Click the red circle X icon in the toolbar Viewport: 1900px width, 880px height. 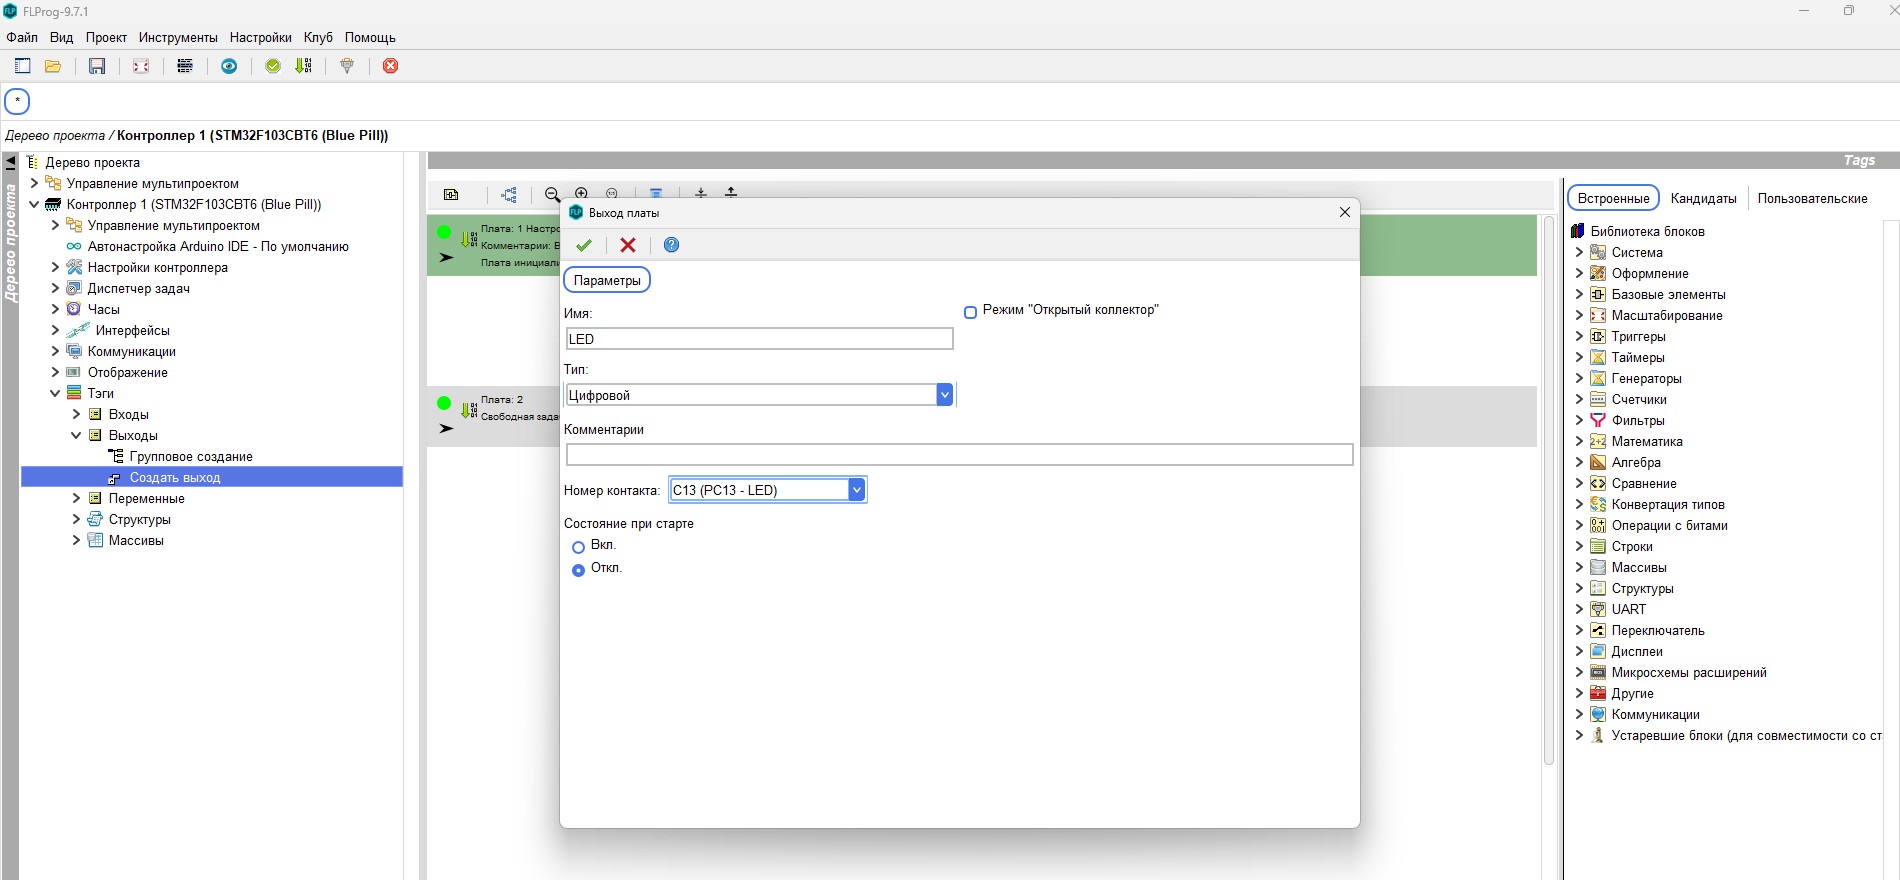point(391,66)
